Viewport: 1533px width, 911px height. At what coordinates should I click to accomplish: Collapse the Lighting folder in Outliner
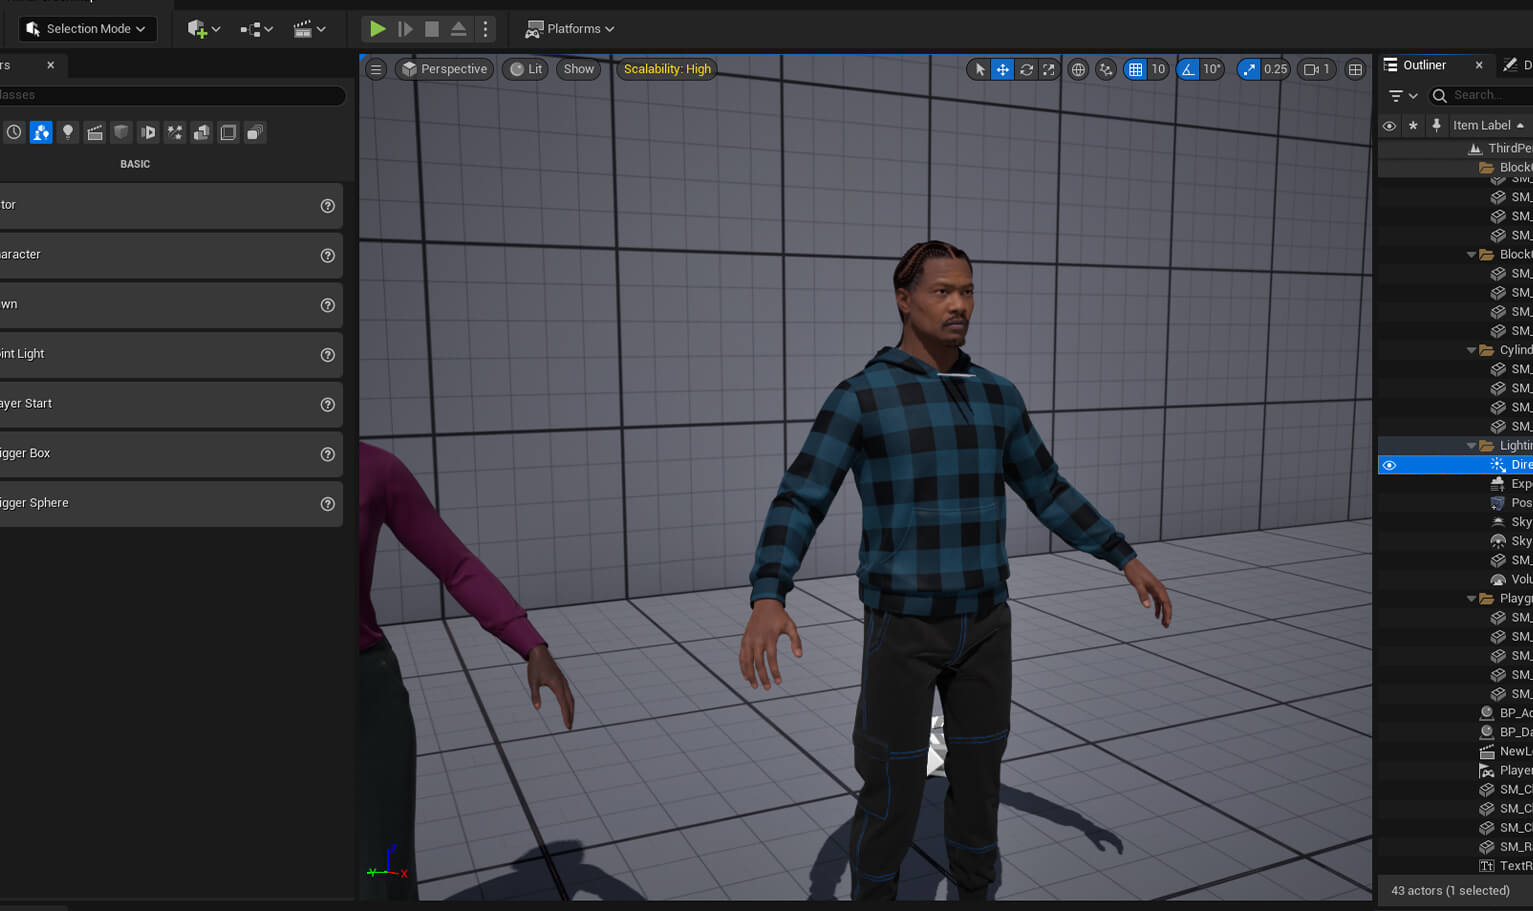pyautogui.click(x=1471, y=446)
